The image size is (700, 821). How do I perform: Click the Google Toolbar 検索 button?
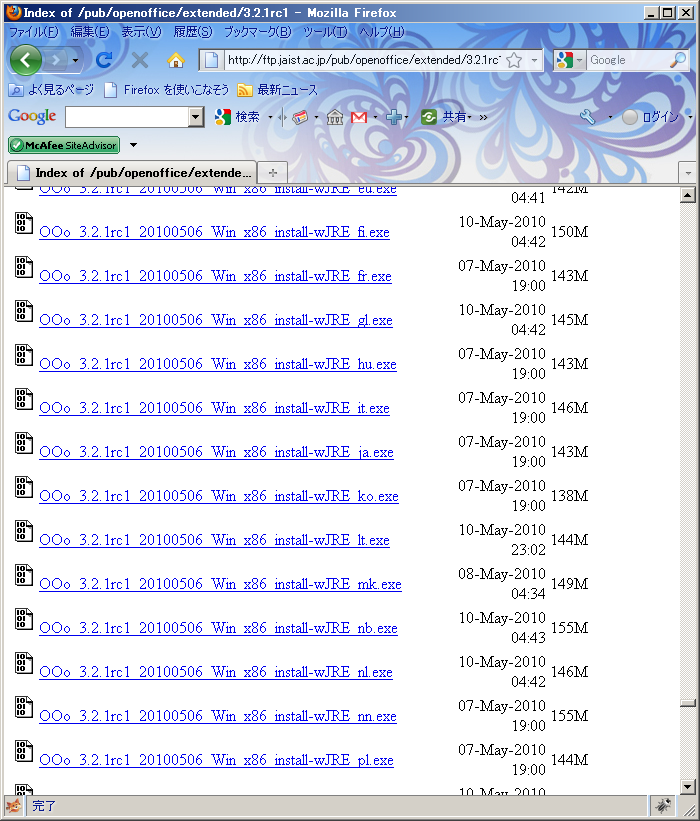pyautogui.click(x=237, y=117)
